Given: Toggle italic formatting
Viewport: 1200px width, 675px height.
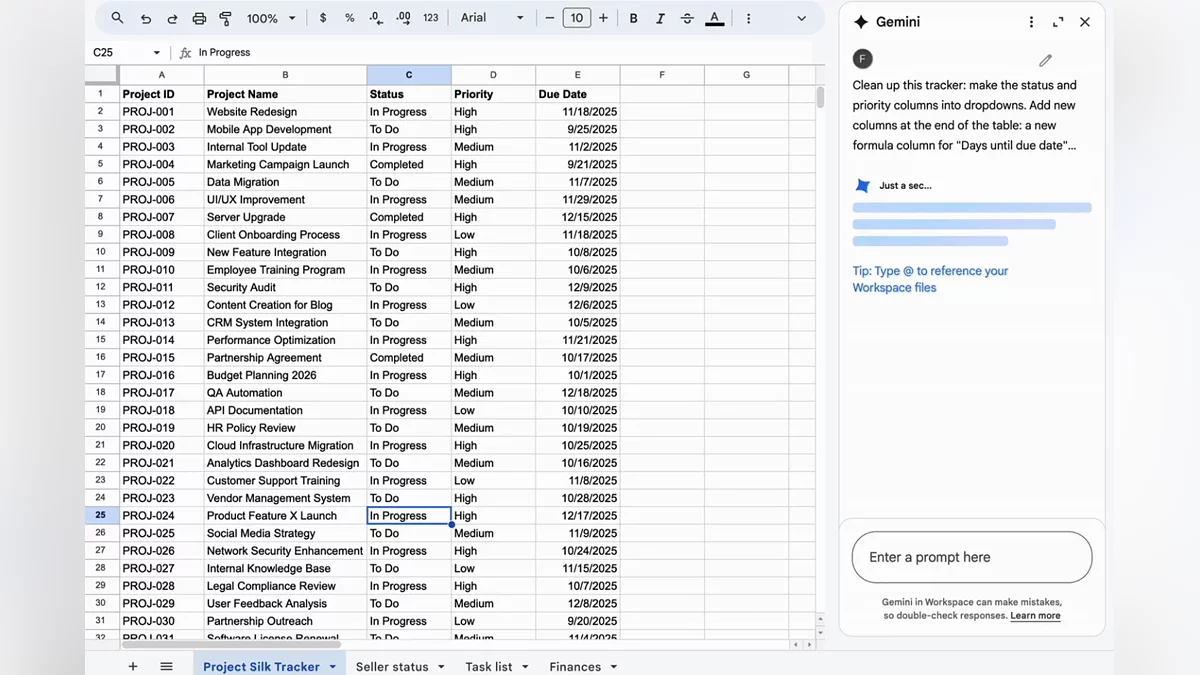Looking at the screenshot, I should tap(660, 18).
